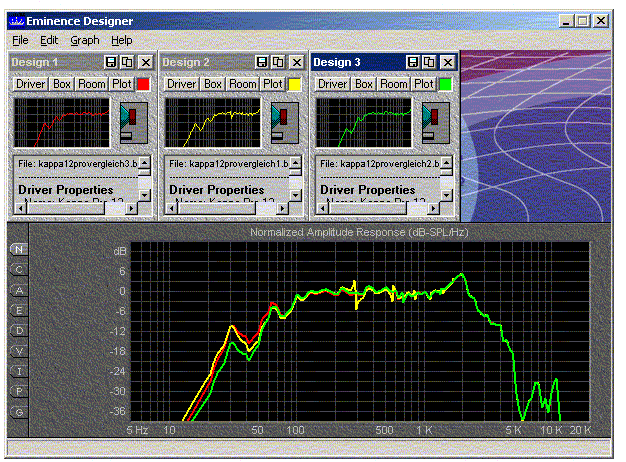The image size is (626, 462).
Task: Click the Box button in Design 3
Action: 364,84
